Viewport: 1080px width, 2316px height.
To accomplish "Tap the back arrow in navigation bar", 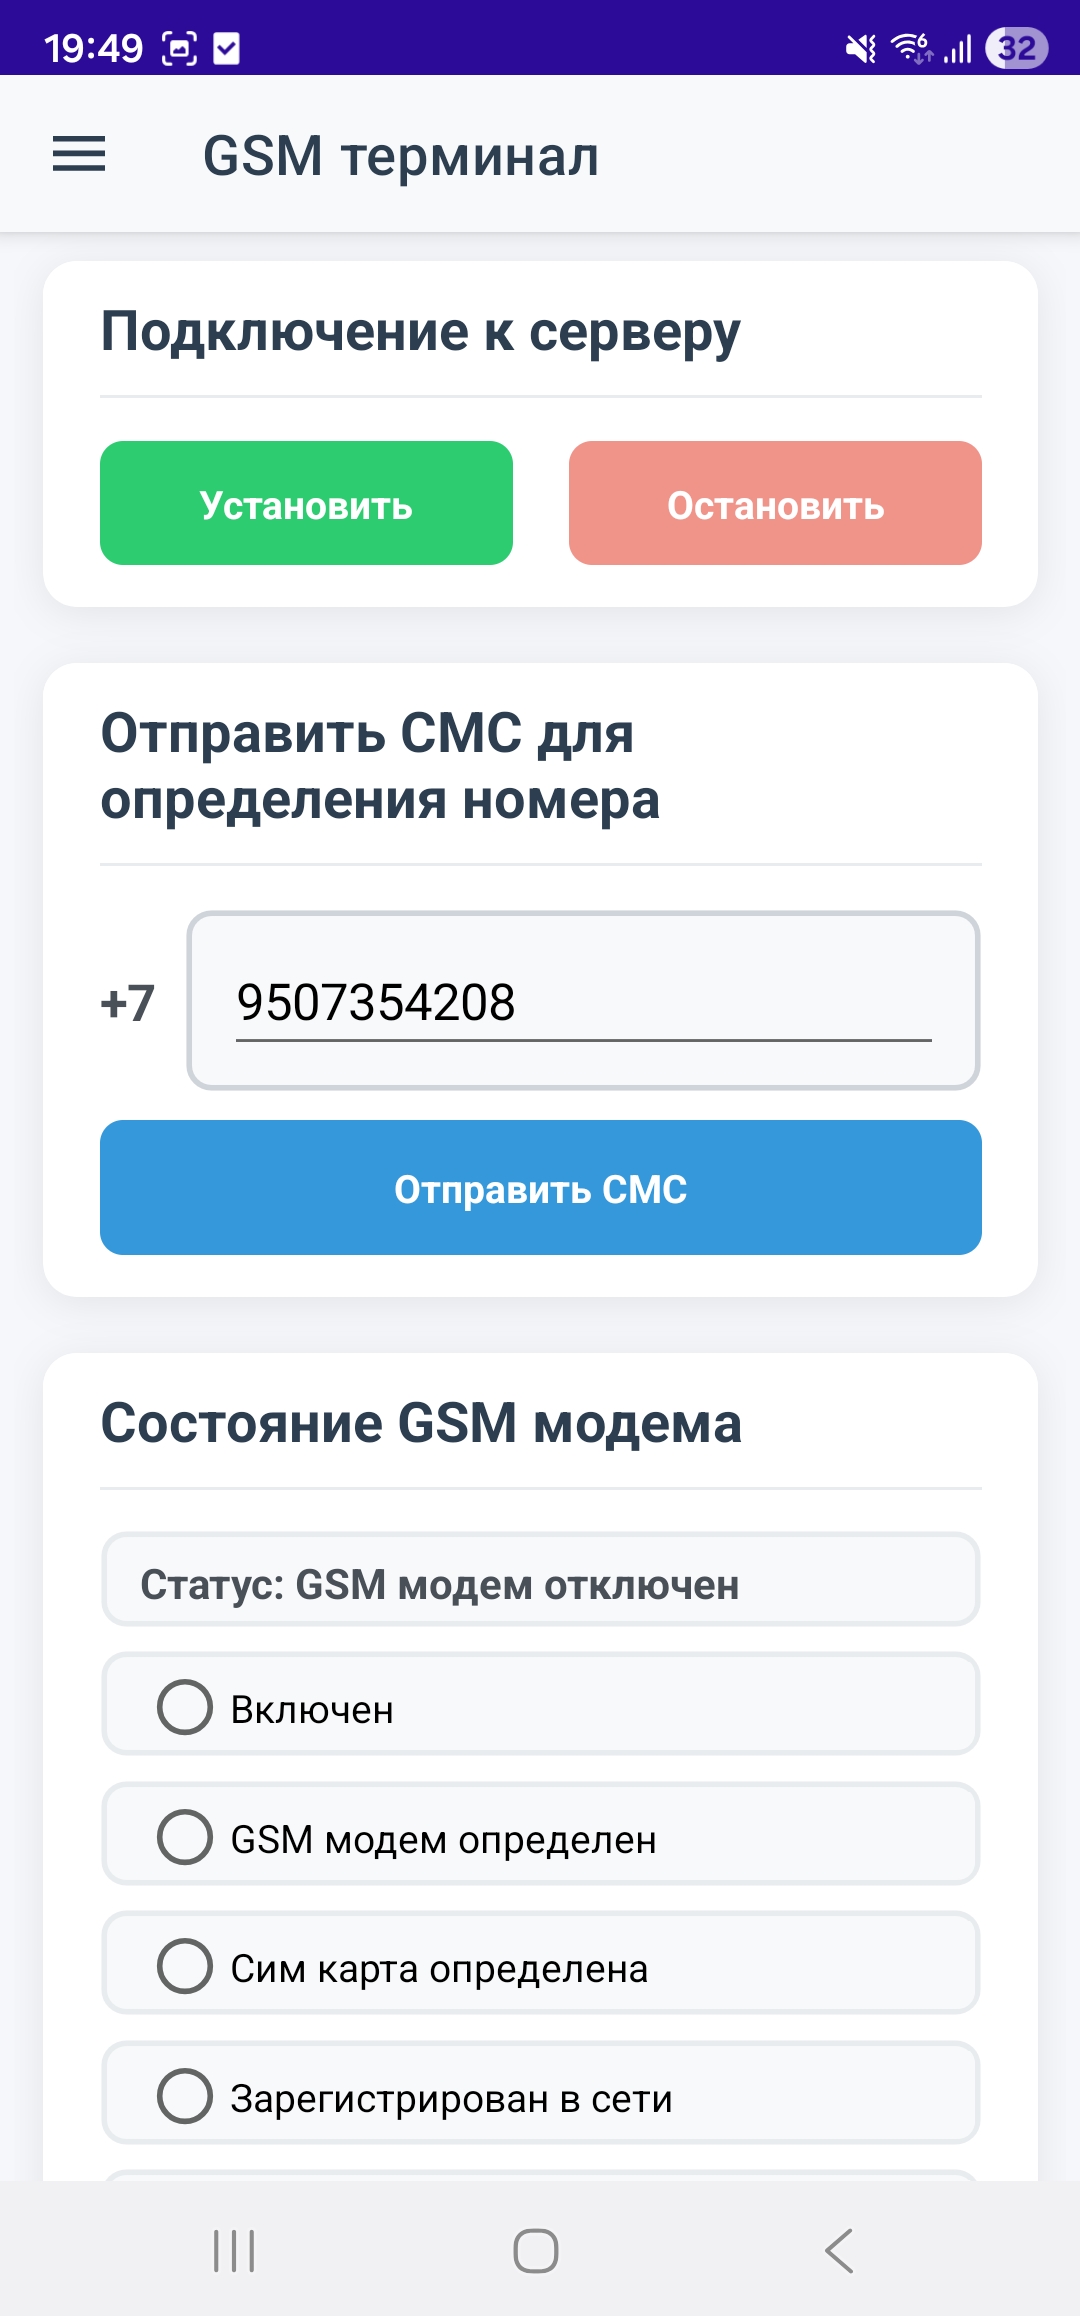I will [x=839, y=2251].
